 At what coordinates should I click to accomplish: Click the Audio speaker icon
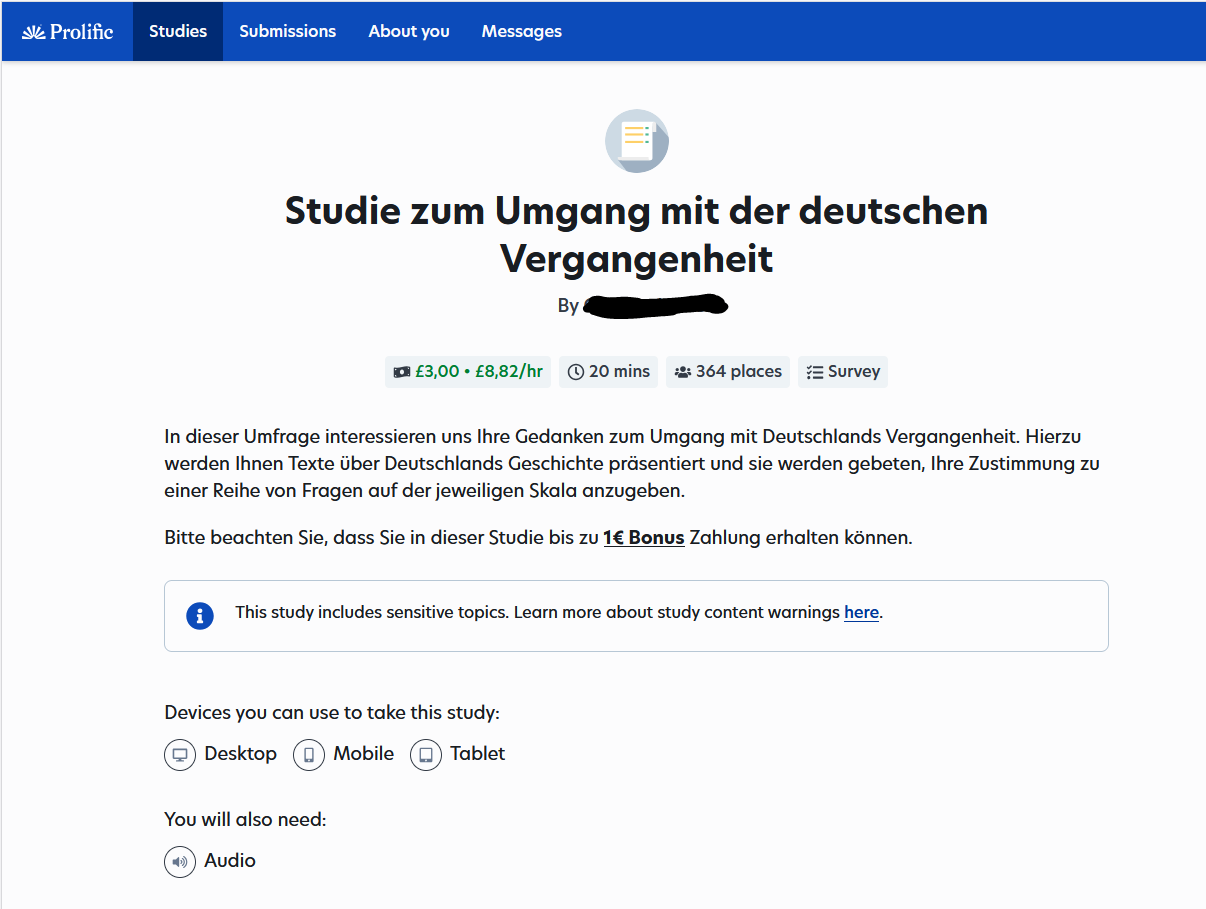pyautogui.click(x=180, y=861)
